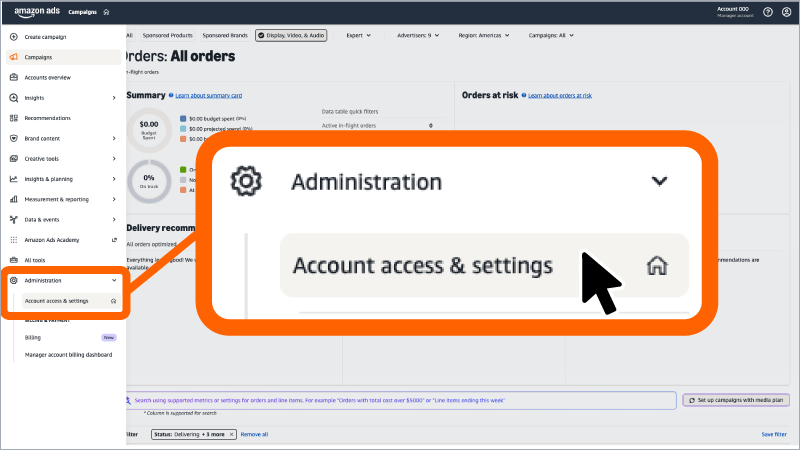The image size is (800, 450).
Task: Click Account 000 manager account label
Action: (x=735, y=12)
